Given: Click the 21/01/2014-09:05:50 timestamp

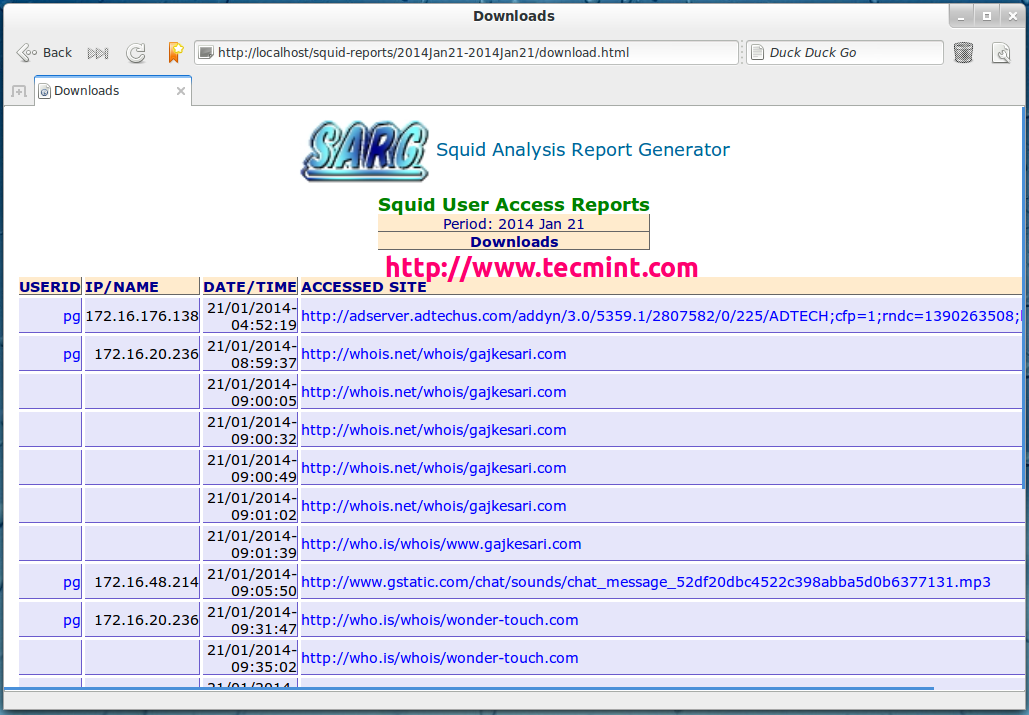Looking at the screenshot, I should click(x=253, y=582).
